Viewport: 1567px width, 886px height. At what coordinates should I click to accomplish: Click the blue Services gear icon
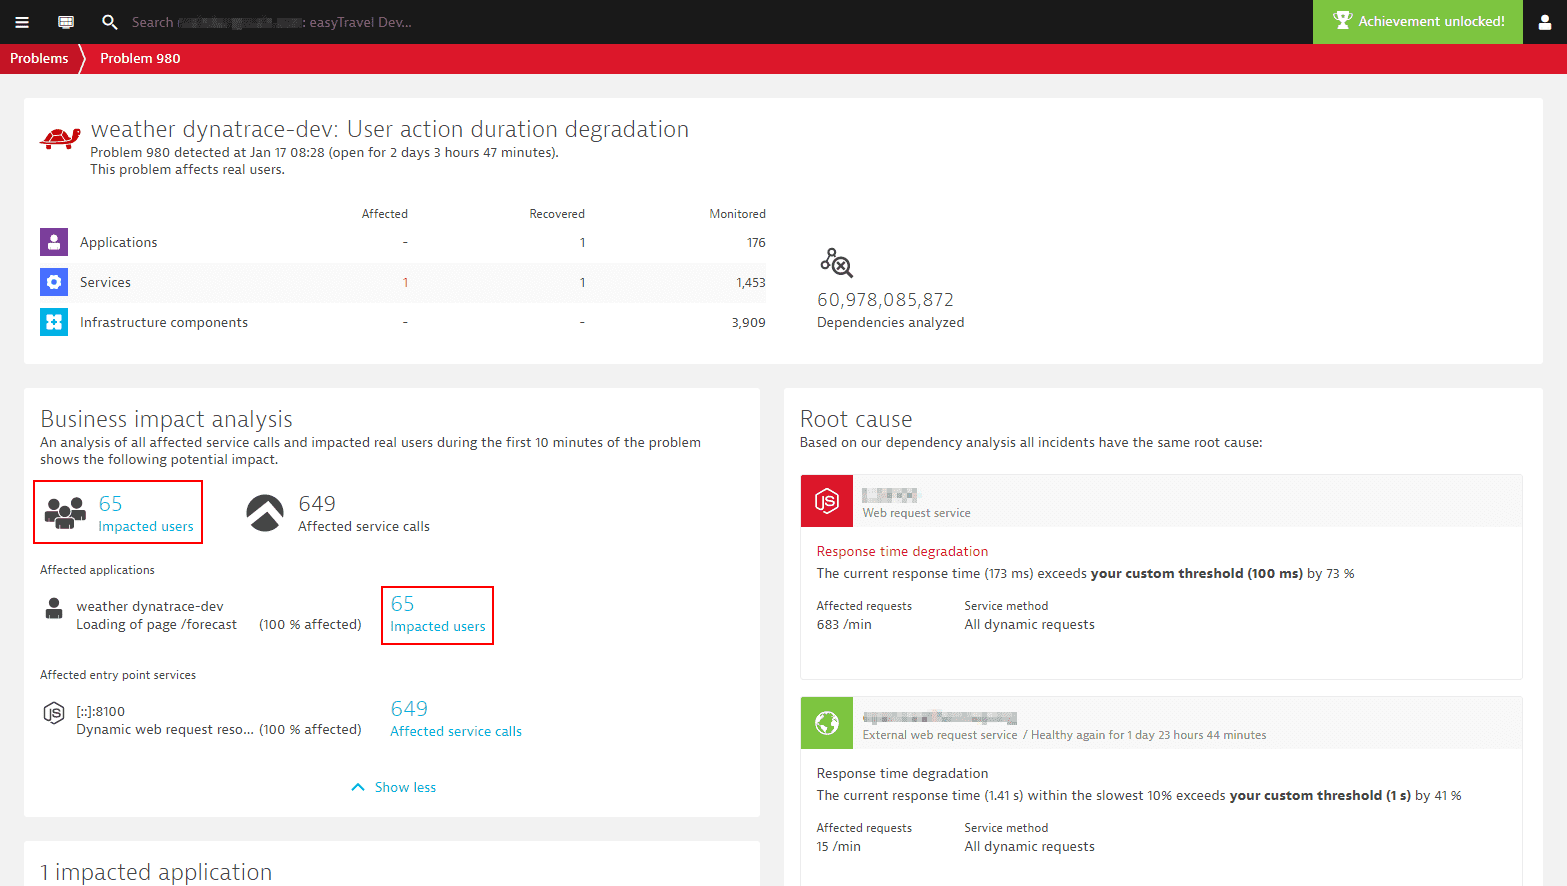pyautogui.click(x=54, y=282)
